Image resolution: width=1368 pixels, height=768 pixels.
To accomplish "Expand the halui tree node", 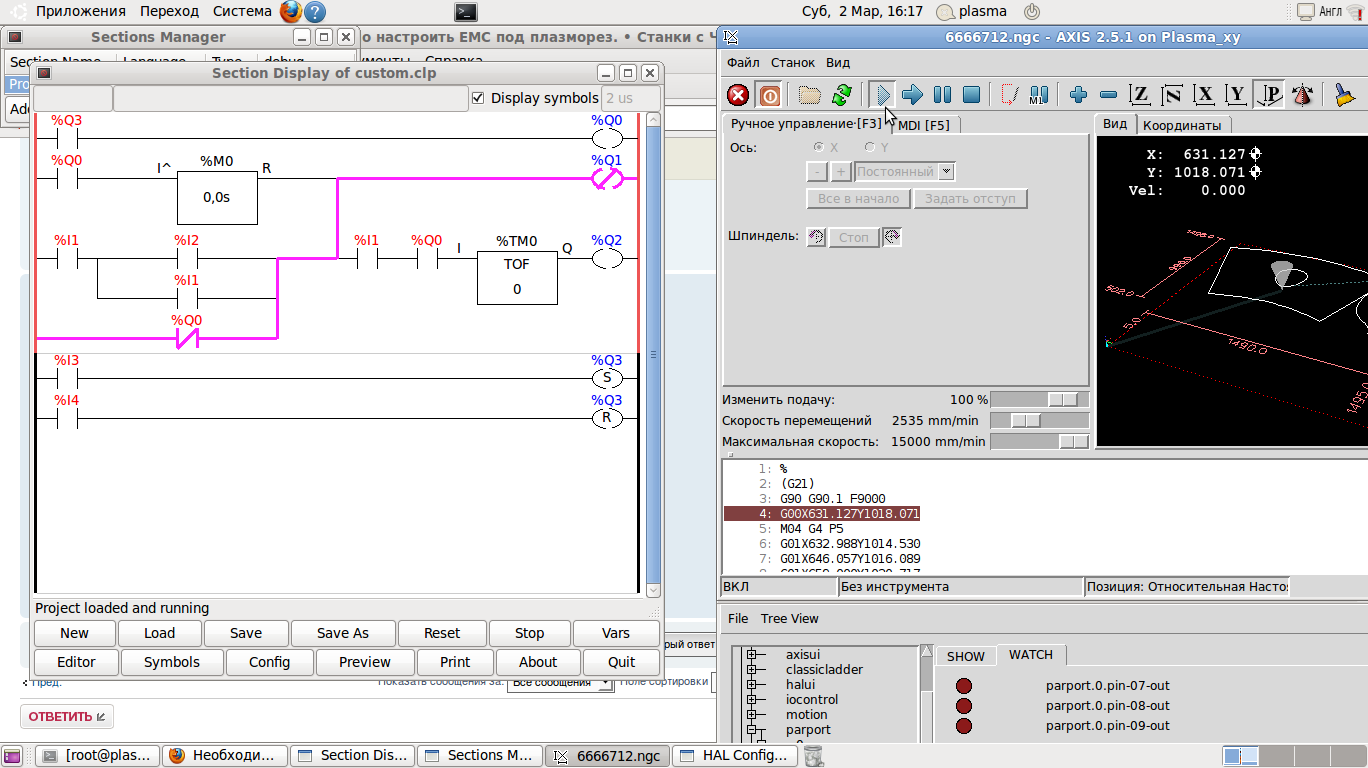I will [752, 685].
